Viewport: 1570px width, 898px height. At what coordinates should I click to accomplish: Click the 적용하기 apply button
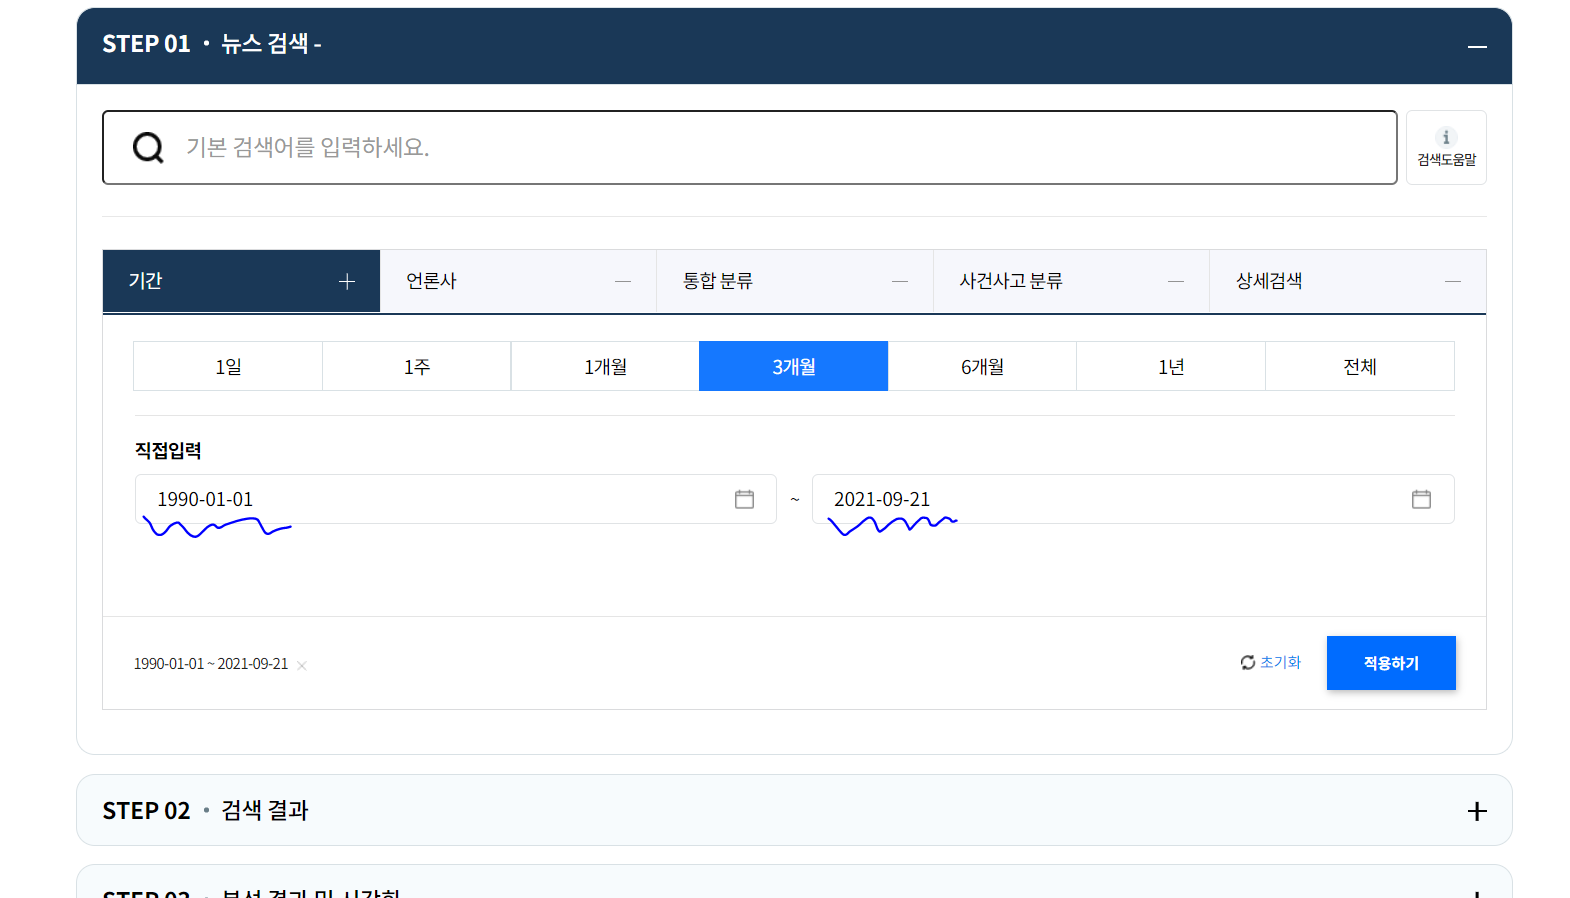click(1391, 663)
